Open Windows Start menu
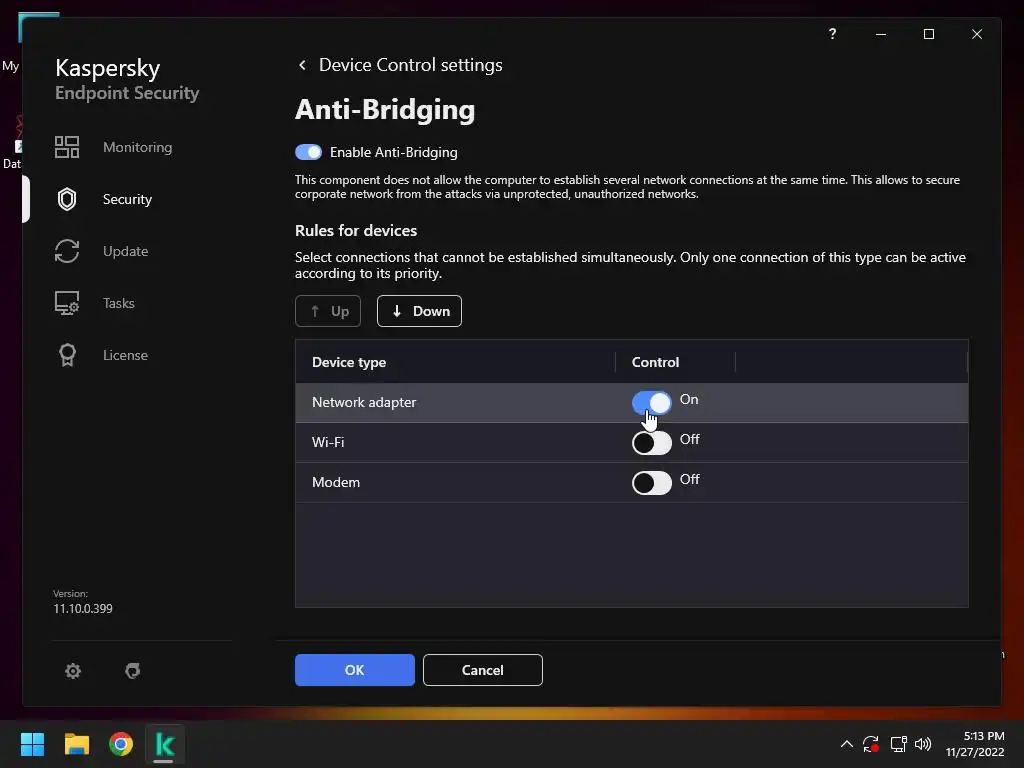 click(32, 744)
